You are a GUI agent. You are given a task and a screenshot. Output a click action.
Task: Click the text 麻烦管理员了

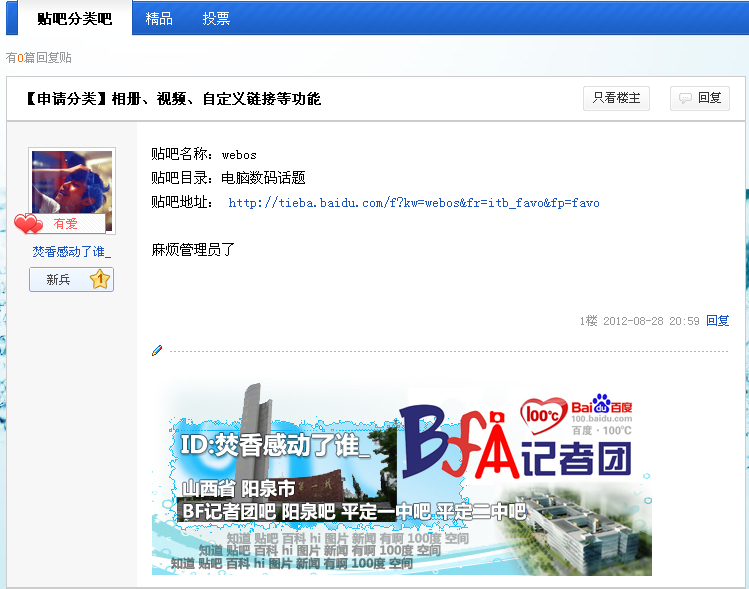point(193,249)
